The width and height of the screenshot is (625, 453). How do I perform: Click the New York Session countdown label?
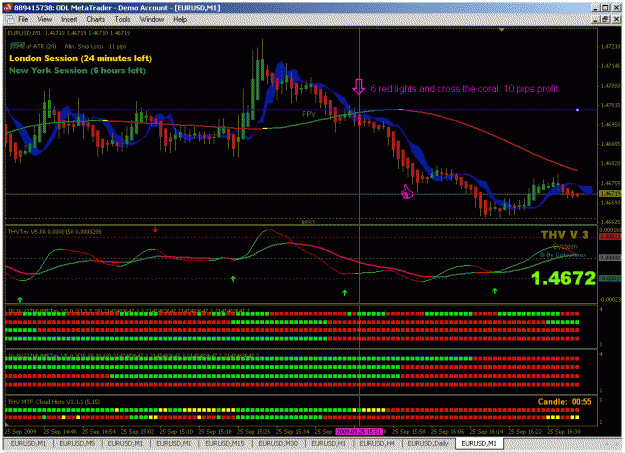[77, 71]
